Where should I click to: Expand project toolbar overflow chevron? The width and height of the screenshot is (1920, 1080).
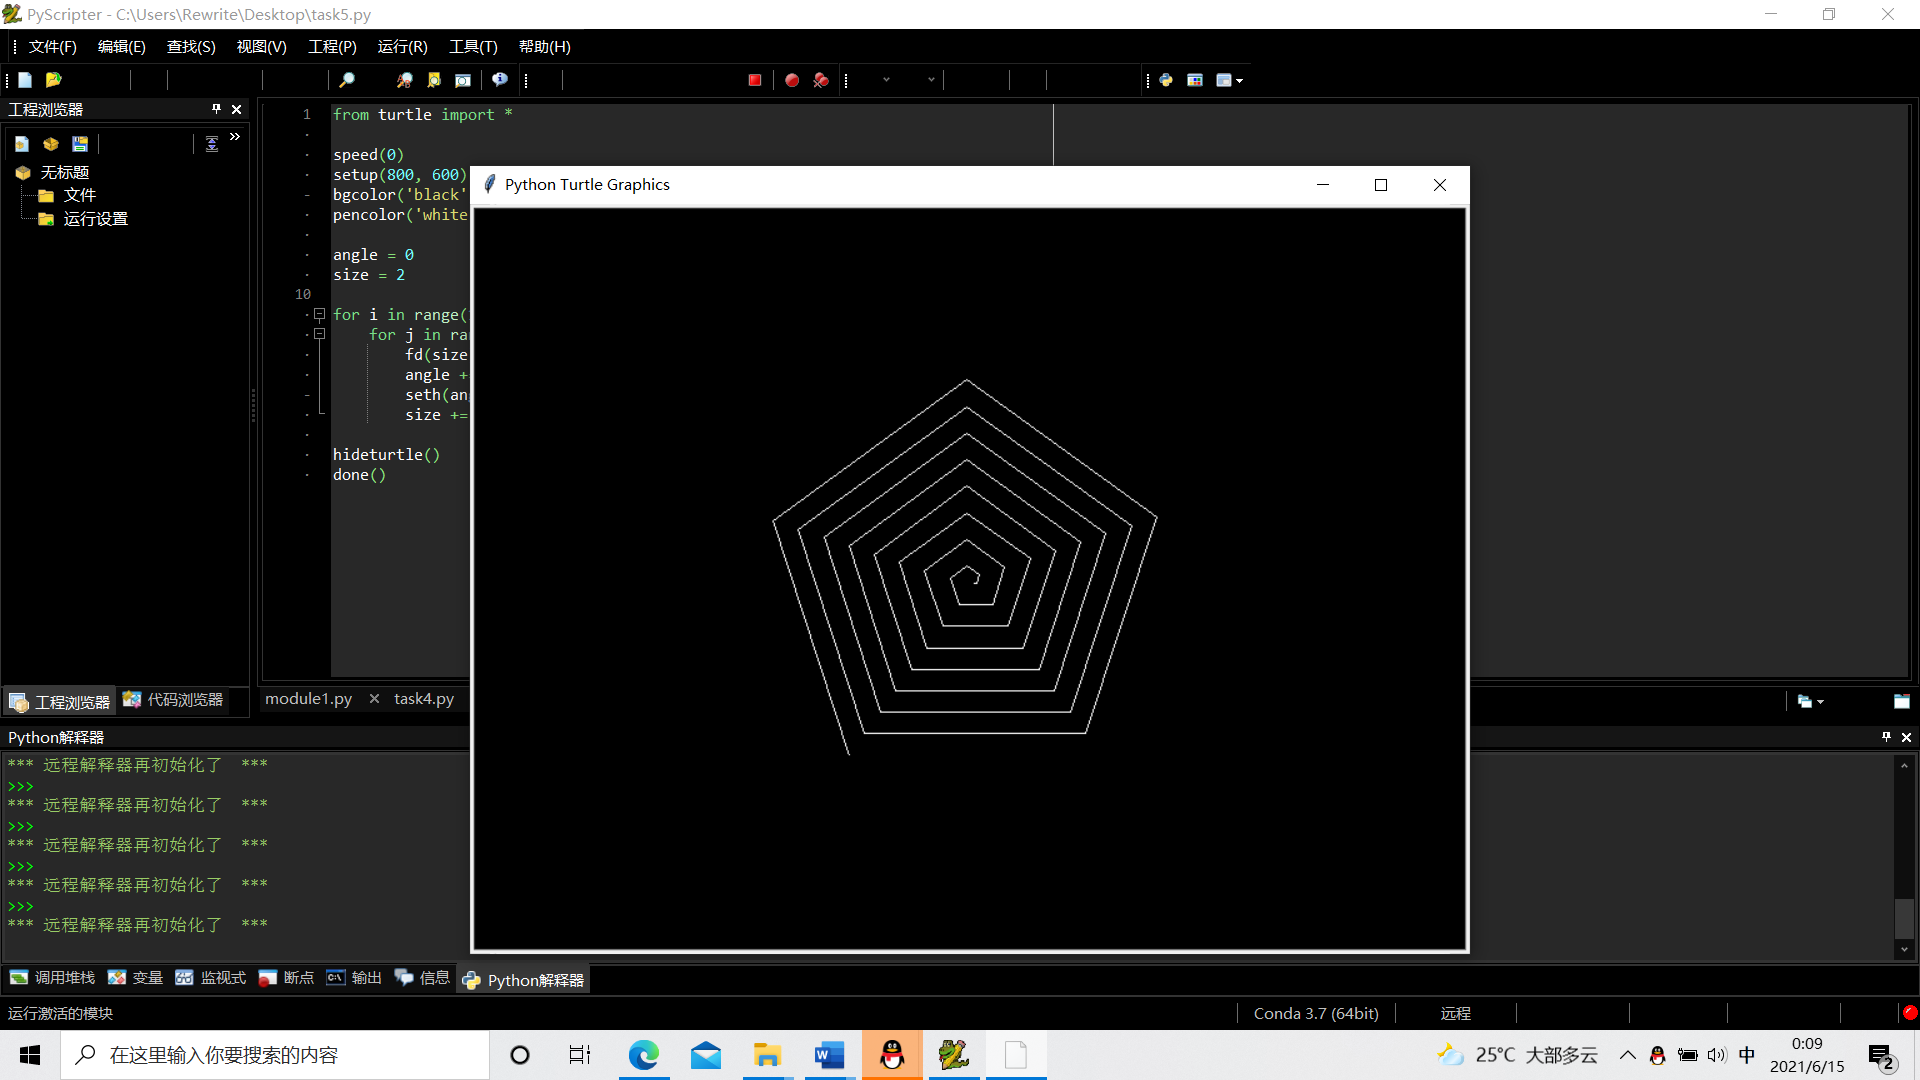tap(235, 137)
